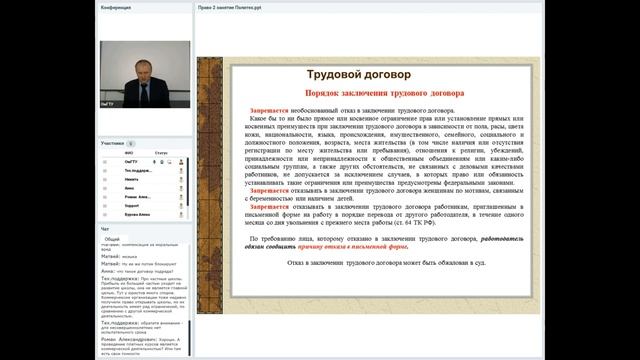This screenshot has width=640, height=360.
Task: Click the small flag icon left of Никита
Action: 105,180
